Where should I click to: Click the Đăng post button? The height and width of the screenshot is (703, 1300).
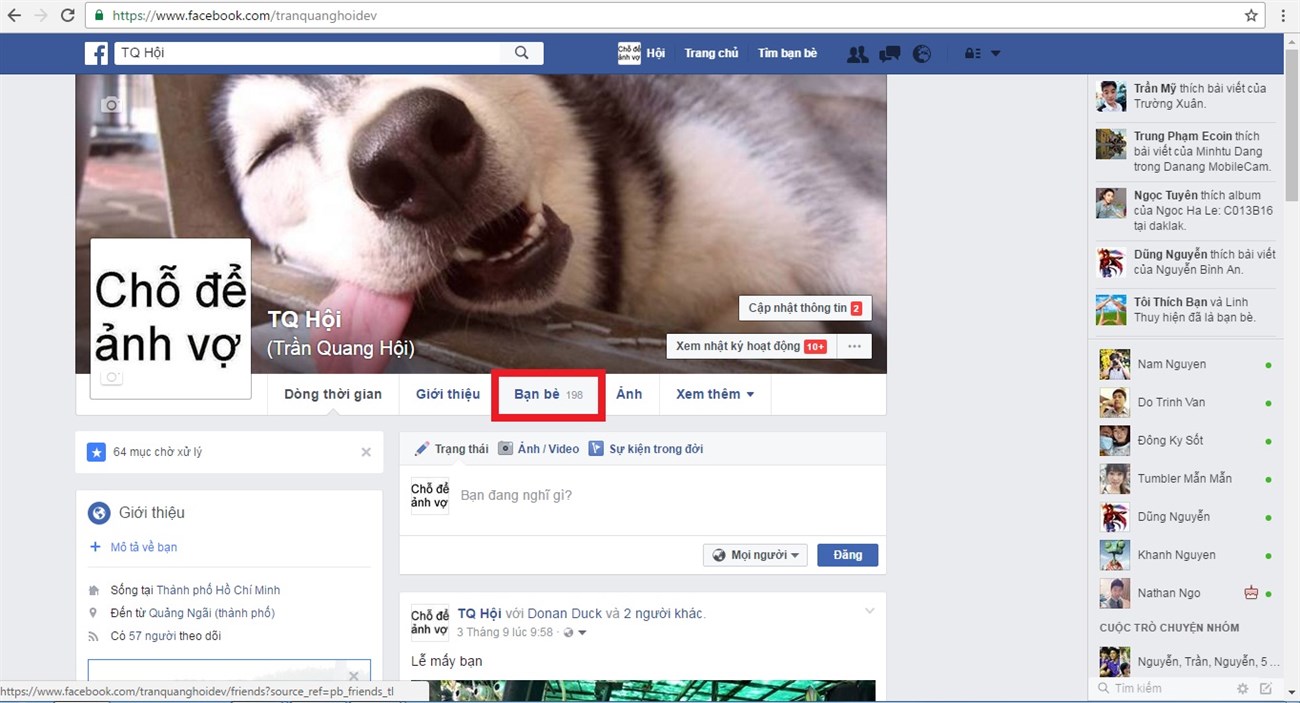click(847, 555)
